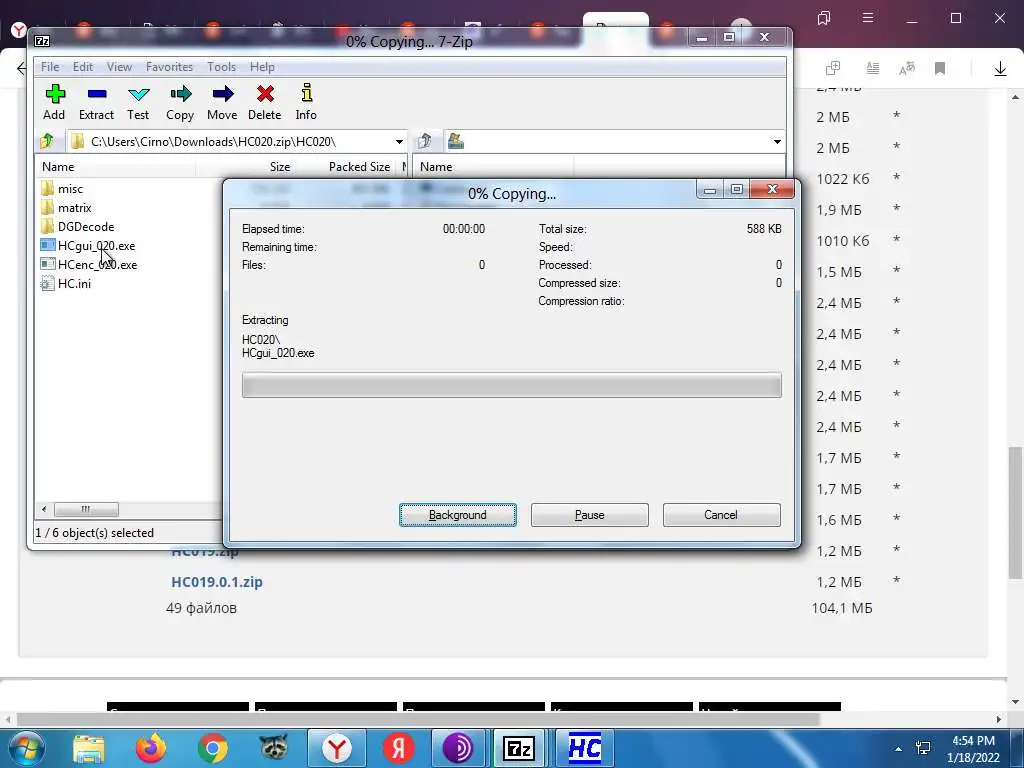This screenshot has height=768, width=1024.
Task: Click the browser reader mode icon
Action: pos(872,68)
